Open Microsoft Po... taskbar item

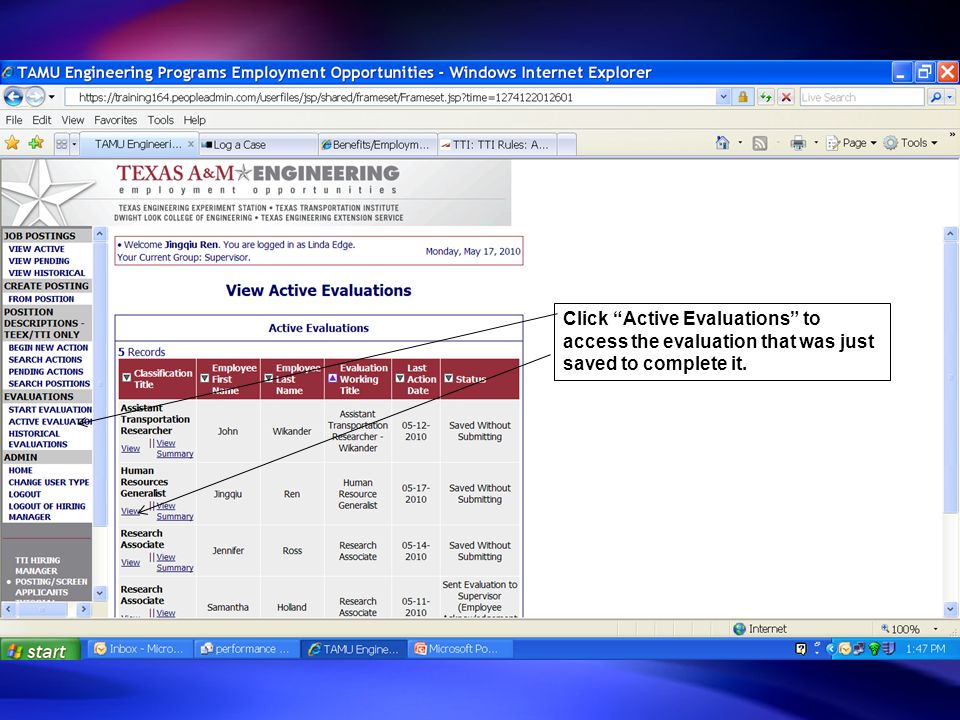click(x=462, y=649)
